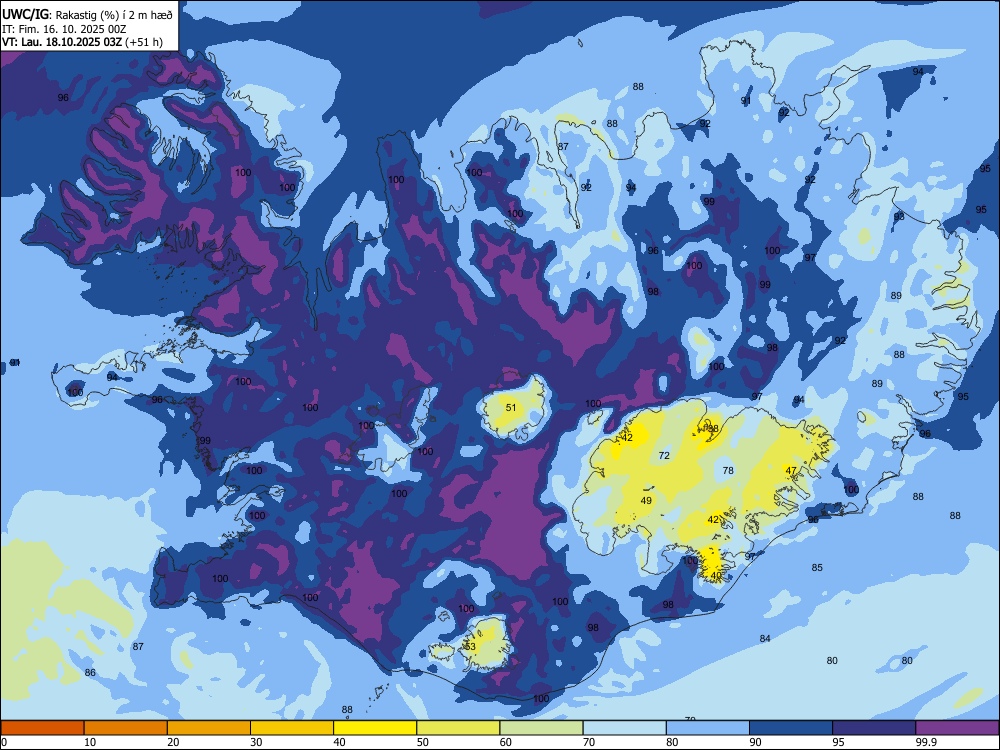The image size is (1000, 750).
Task: Click the legend label '70'
Action: tap(589, 742)
